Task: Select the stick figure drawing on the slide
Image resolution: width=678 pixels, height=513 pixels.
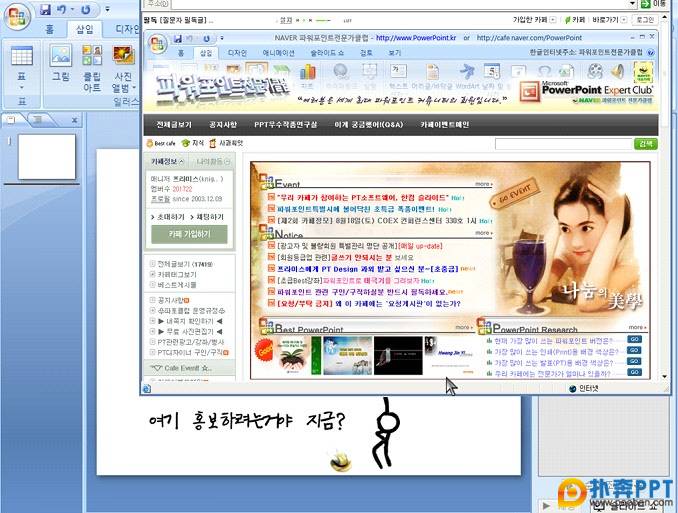Action: coord(385,433)
